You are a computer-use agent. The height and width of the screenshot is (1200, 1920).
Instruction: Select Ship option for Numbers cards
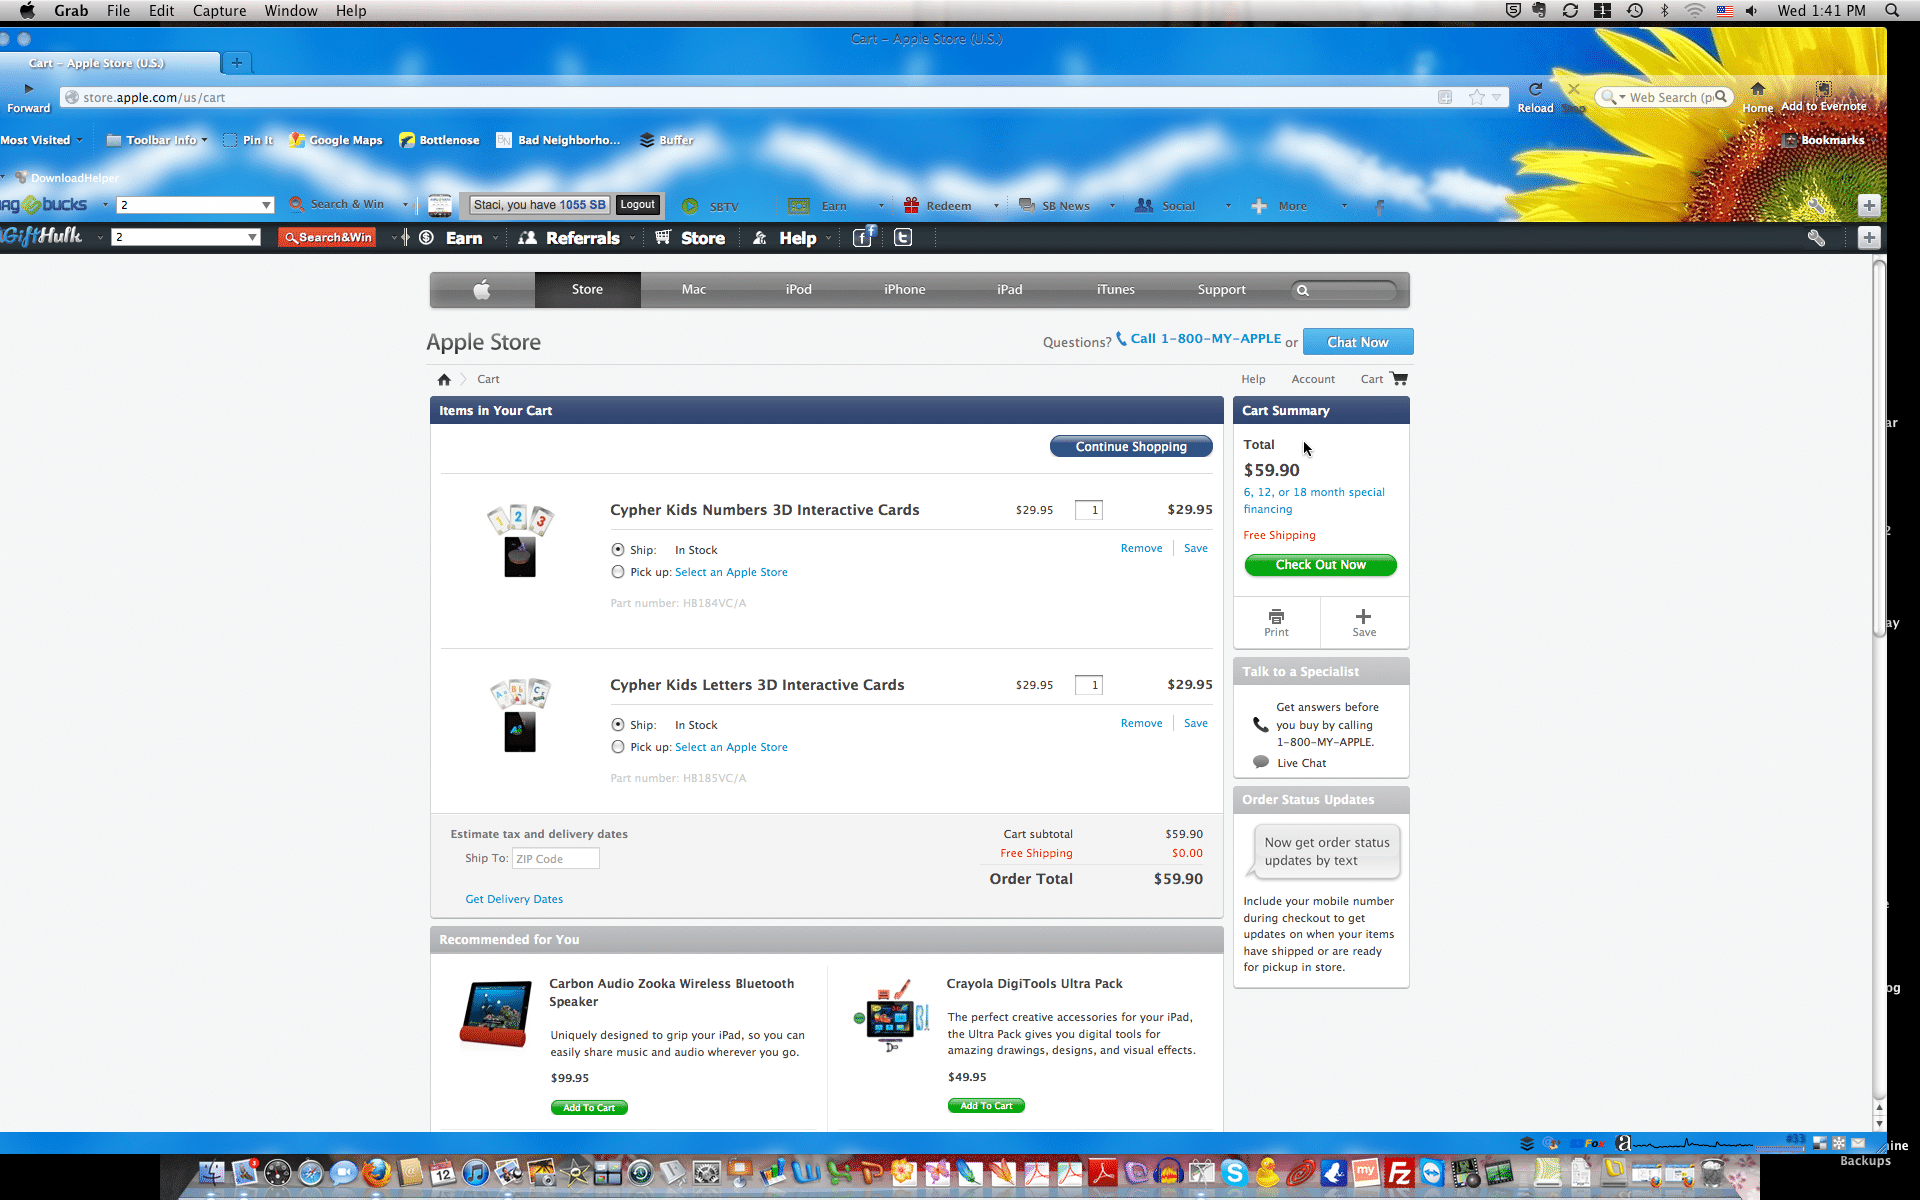coord(618,550)
